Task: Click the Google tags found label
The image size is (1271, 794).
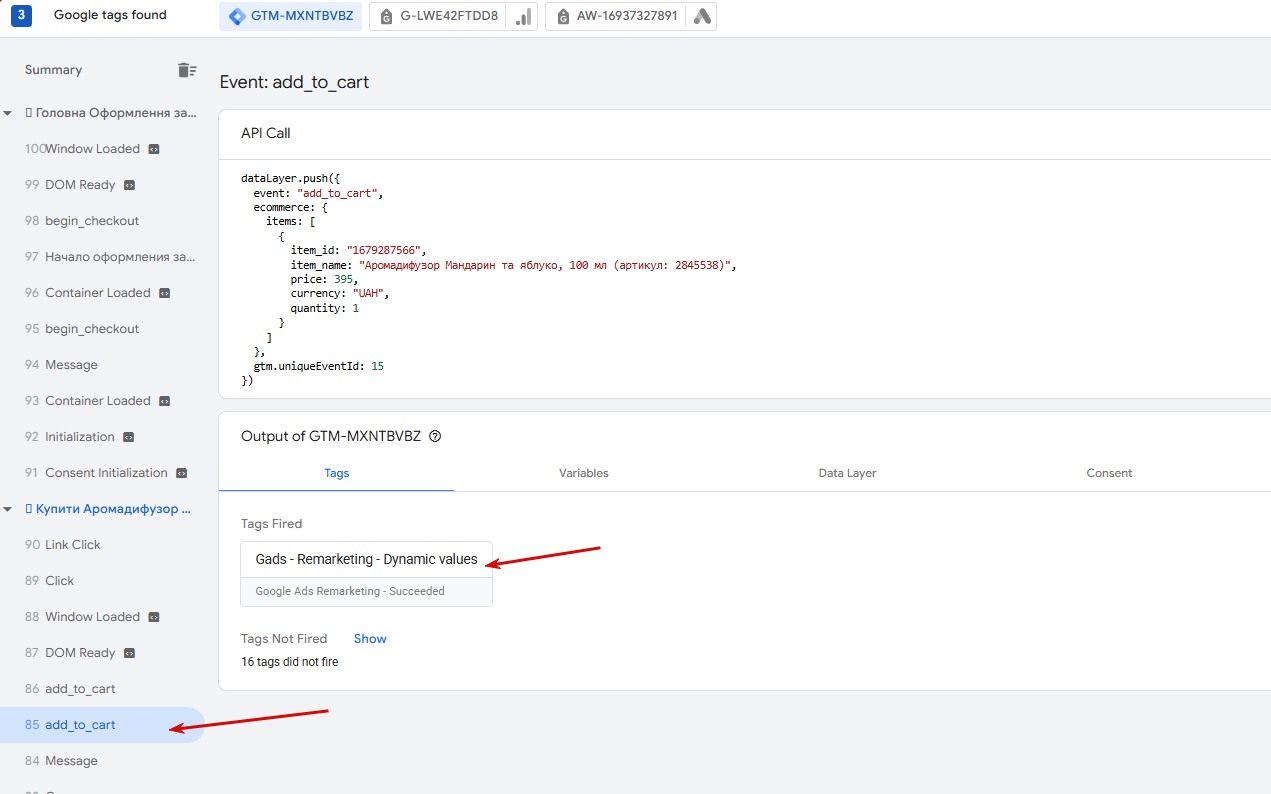Action: (x=110, y=15)
